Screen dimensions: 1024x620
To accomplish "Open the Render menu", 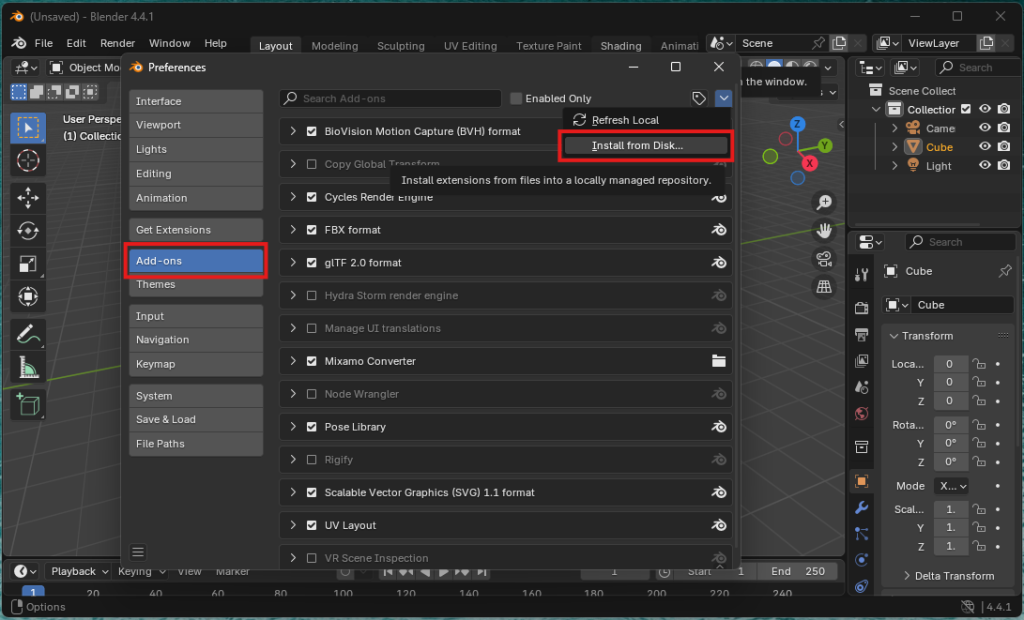I will click(118, 43).
